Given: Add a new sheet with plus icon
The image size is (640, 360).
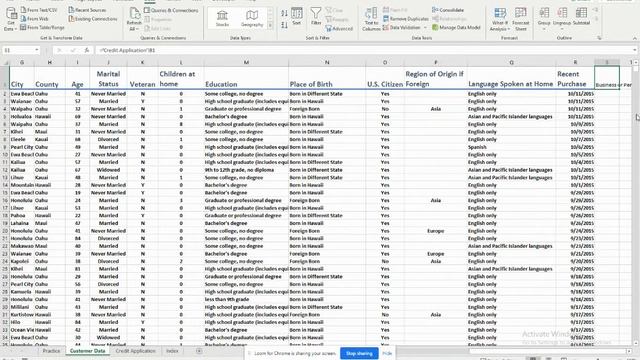Looking at the screenshot, I should [x=199, y=351].
